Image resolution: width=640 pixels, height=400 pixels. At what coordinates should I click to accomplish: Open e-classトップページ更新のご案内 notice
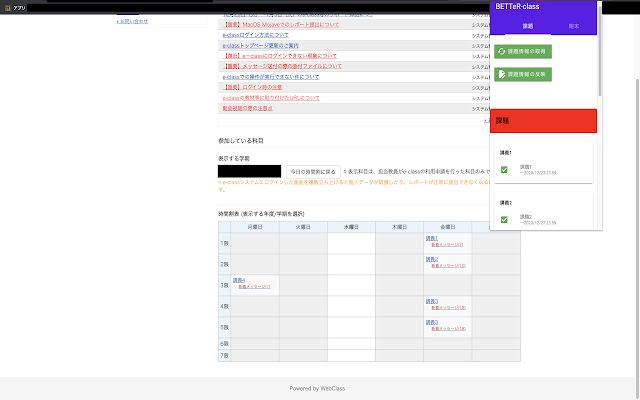click(260, 46)
